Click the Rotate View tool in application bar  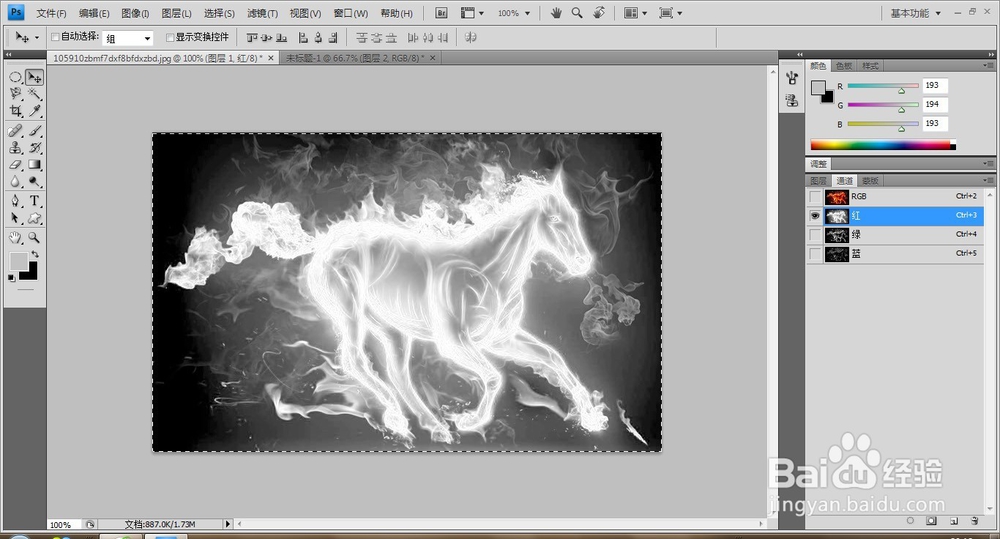pyautogui.click(x=598, y=13)
